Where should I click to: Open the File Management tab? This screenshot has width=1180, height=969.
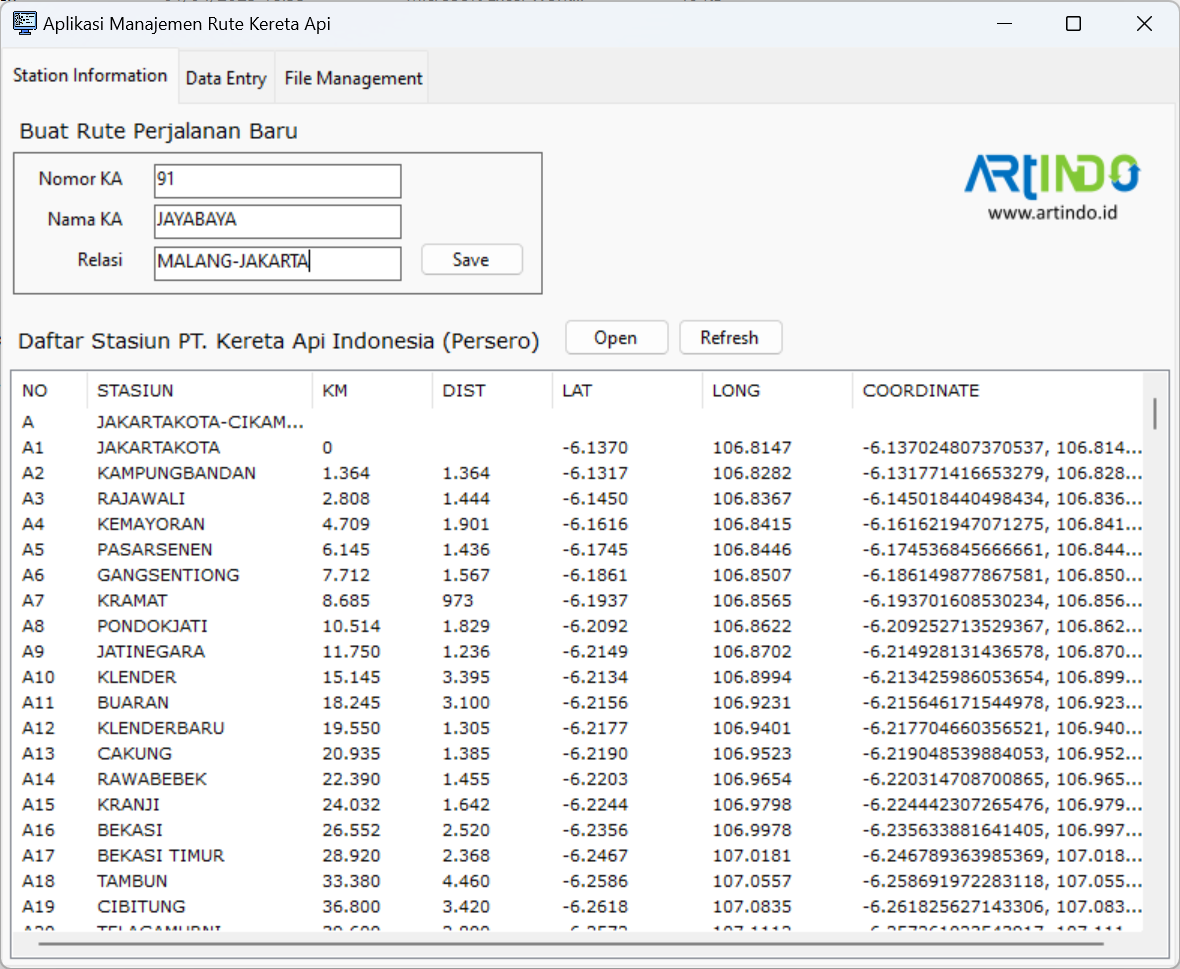tap(353, 78)
